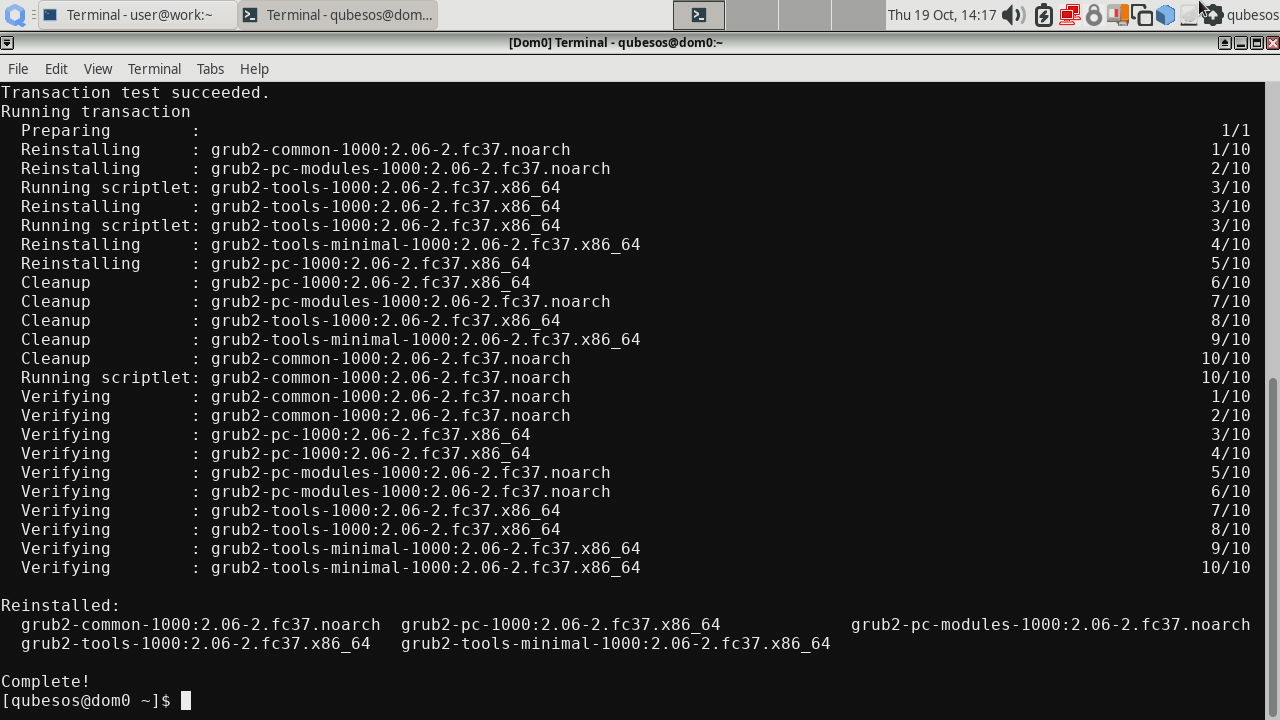Image resolution: width=1280 pixels, height=720 pixels.
Task: Open the volume speaker tray icon
Action: (1014, 15)
